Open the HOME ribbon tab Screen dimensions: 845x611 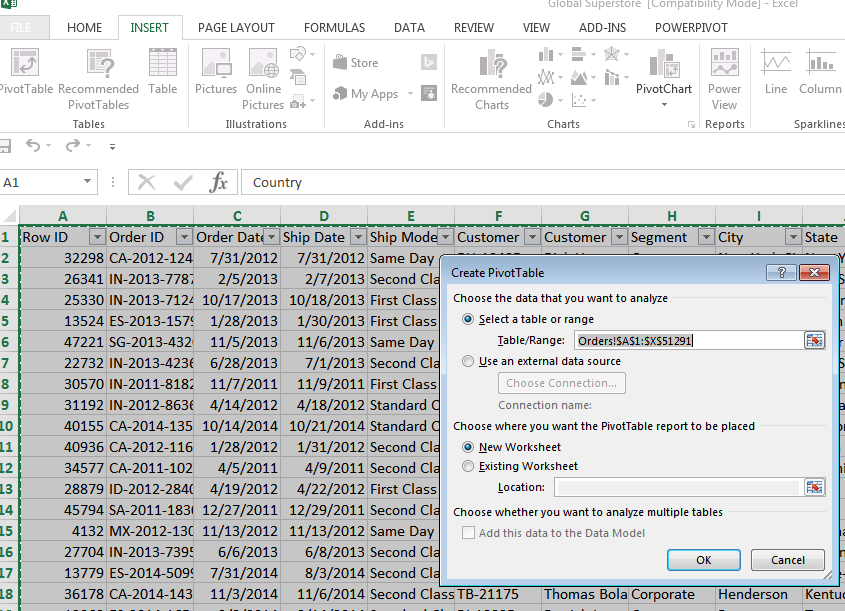(85, 27)
